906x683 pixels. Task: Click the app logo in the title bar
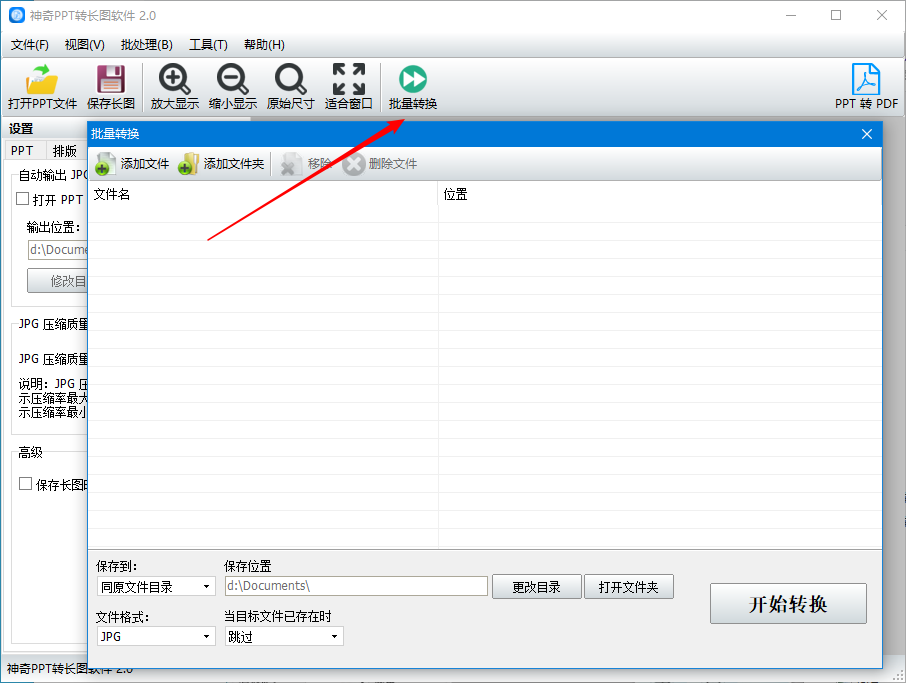click(x=16, y=15)
